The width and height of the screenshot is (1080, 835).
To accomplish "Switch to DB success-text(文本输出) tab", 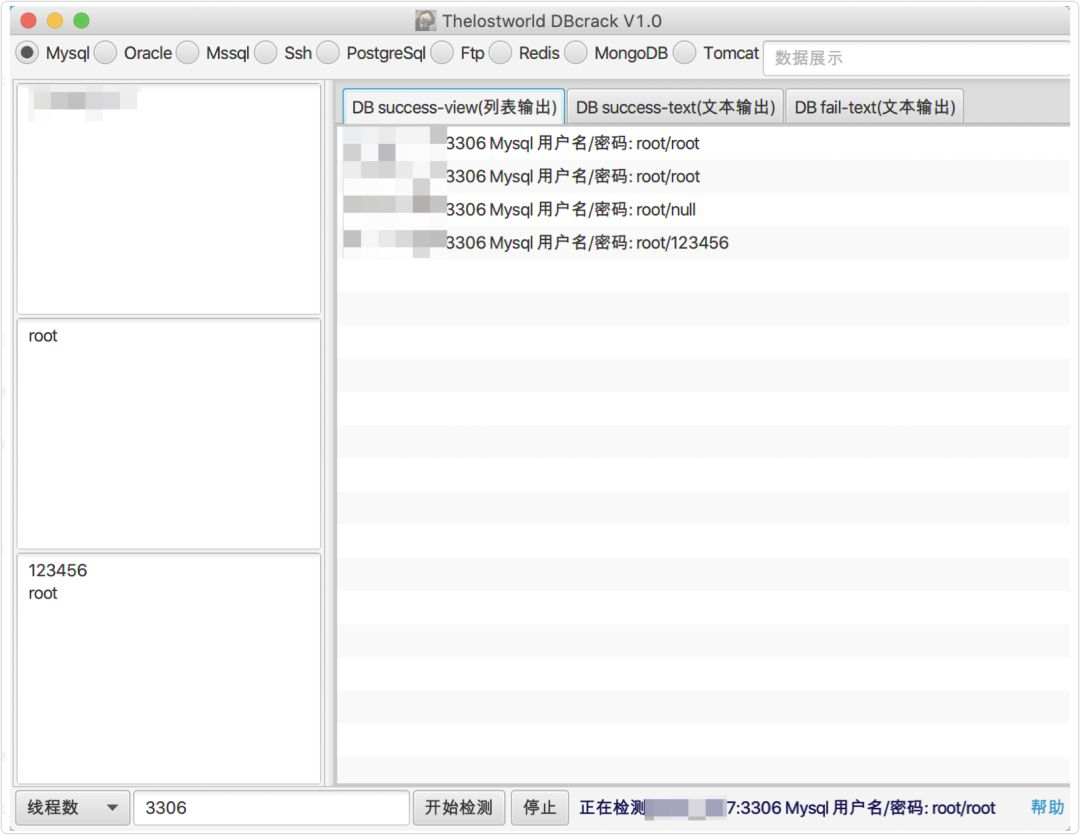I will 675,107.
